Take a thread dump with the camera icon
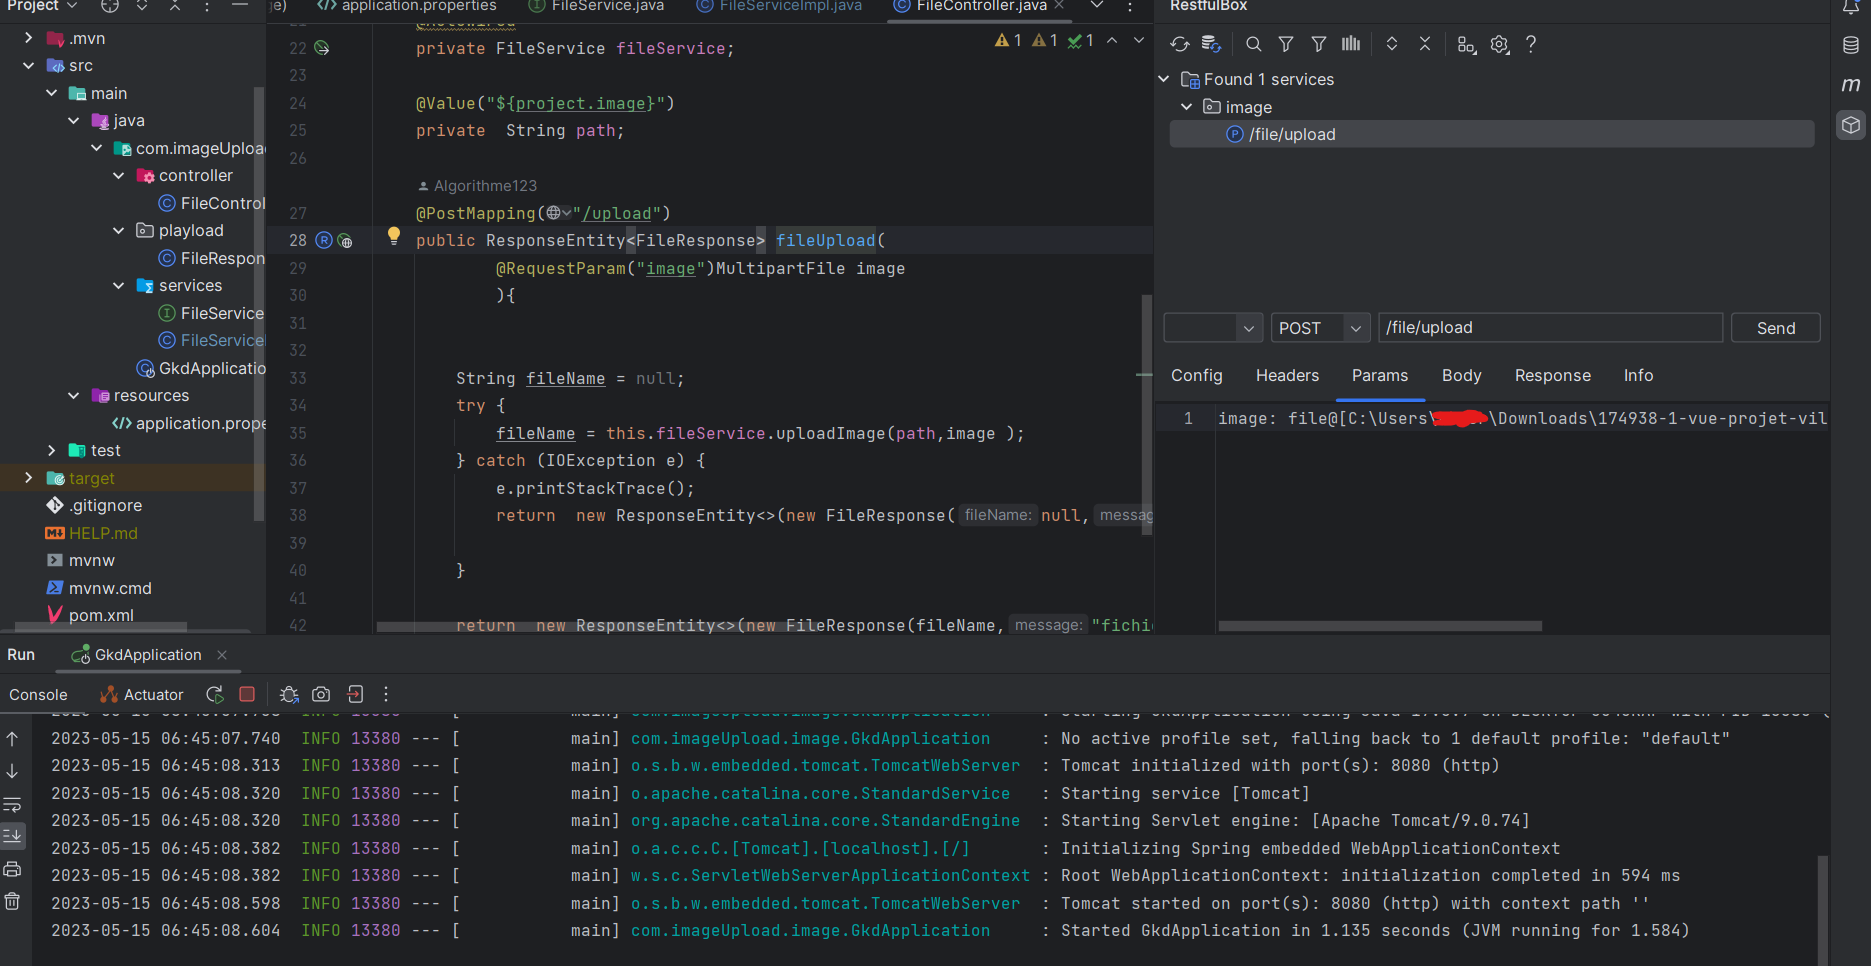Image resolution: width=1871 pixels, height=966 pixels. pyautogui.click(x=321, y=693)
